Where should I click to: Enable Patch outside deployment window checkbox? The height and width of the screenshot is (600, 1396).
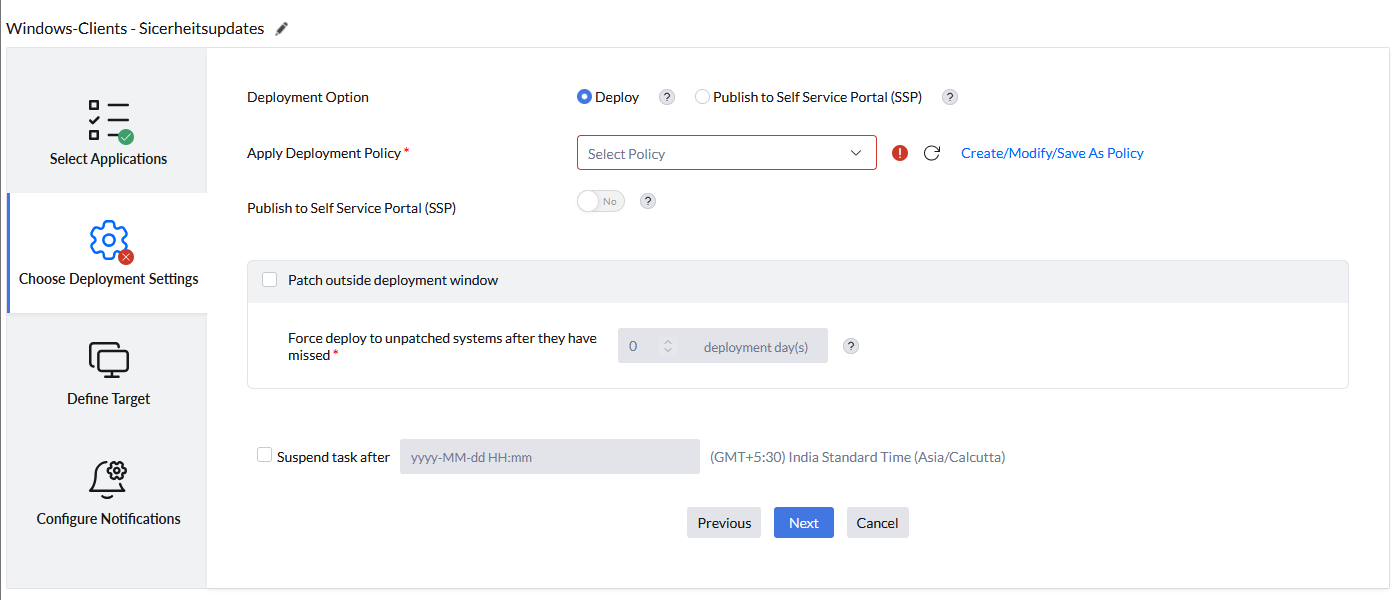[270, 280]
